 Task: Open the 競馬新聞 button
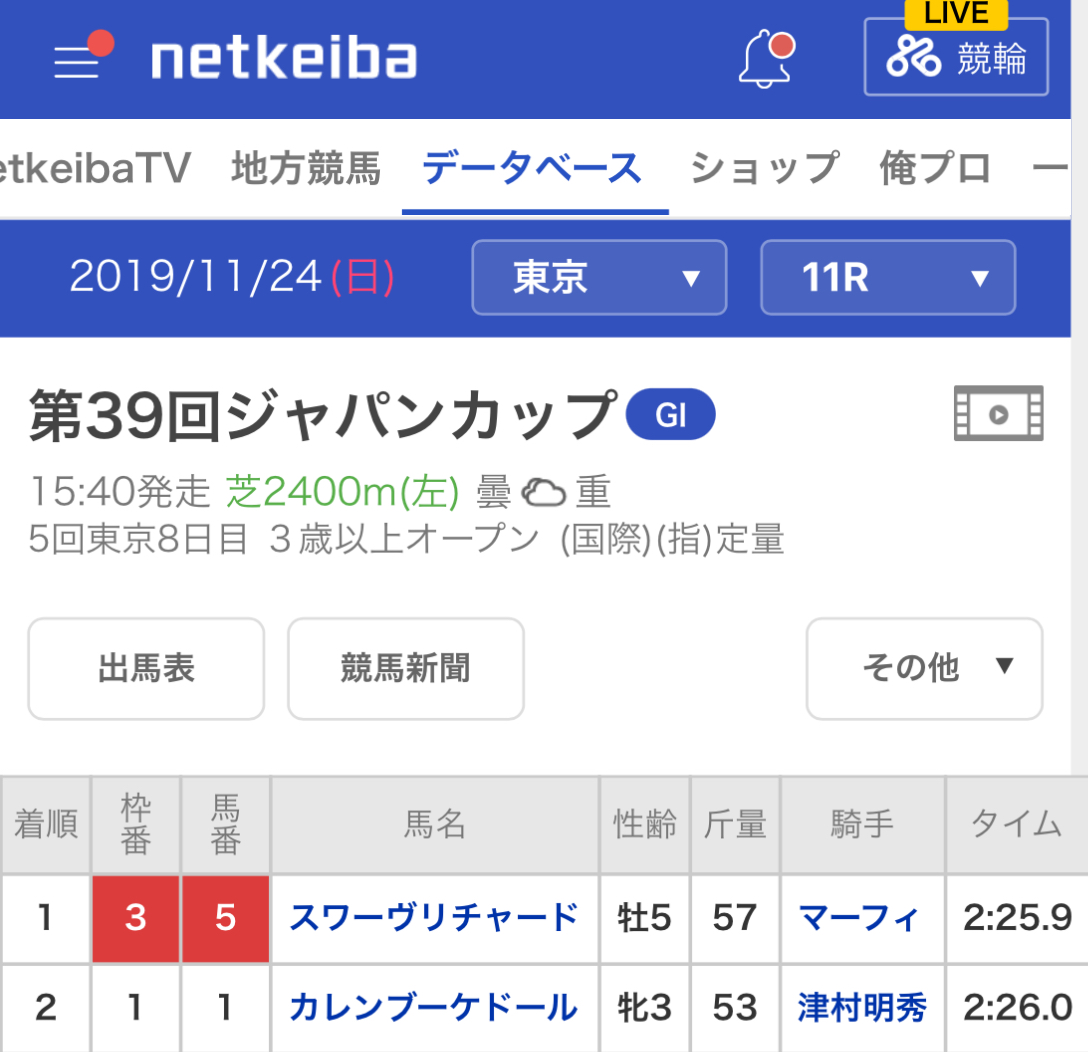pyautogui.click(x=406, y=668)
